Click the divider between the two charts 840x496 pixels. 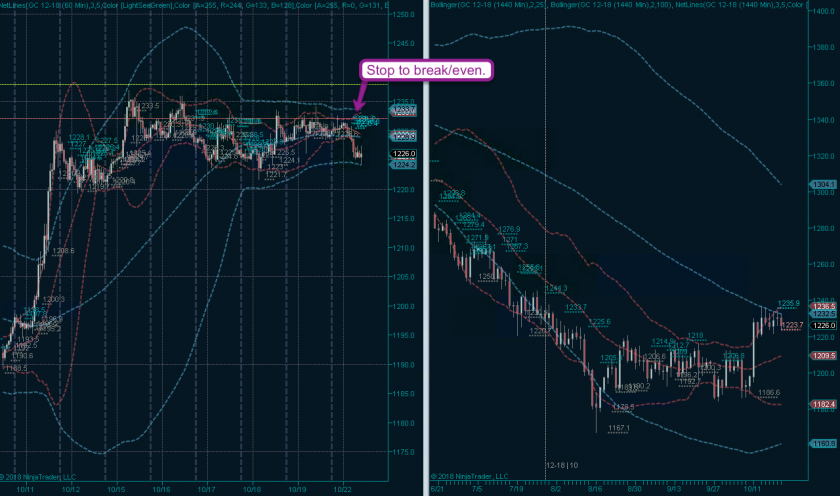[x=425, y=300]
